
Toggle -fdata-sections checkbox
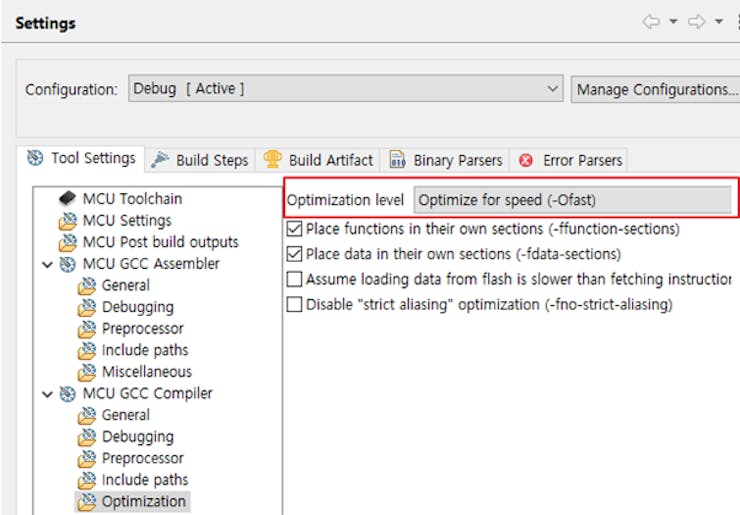point(294,254)
